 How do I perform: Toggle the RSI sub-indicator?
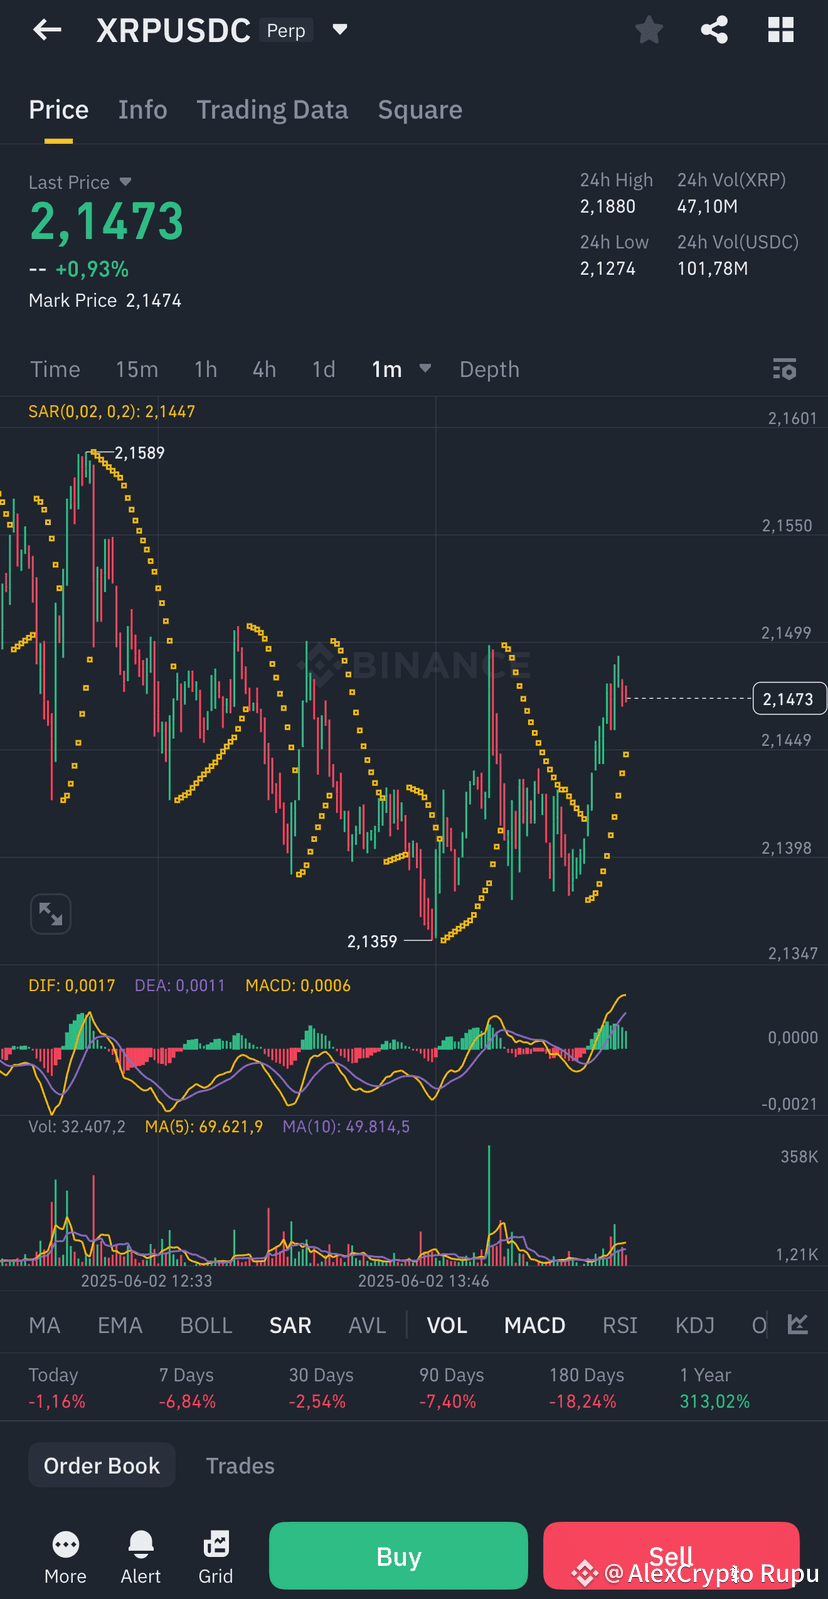(620, 1325)
